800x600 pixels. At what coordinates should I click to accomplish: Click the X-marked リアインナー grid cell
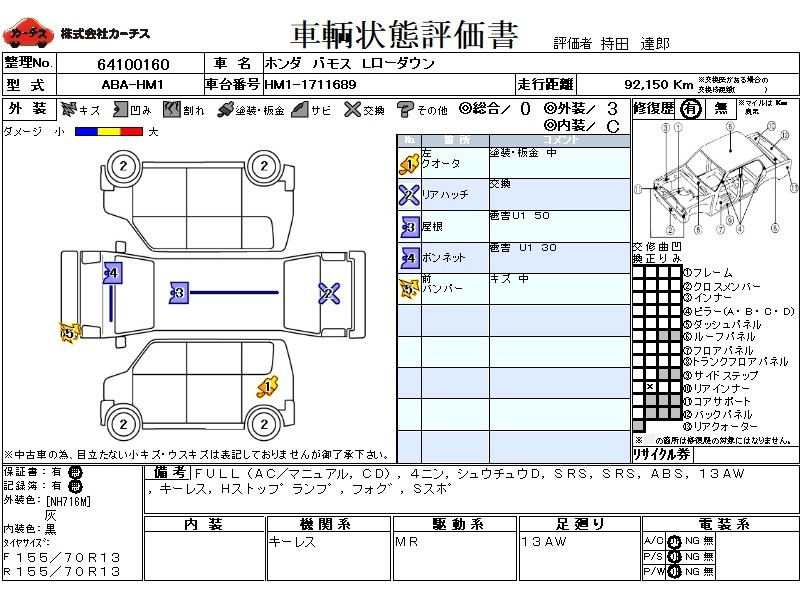click(650, 387)
